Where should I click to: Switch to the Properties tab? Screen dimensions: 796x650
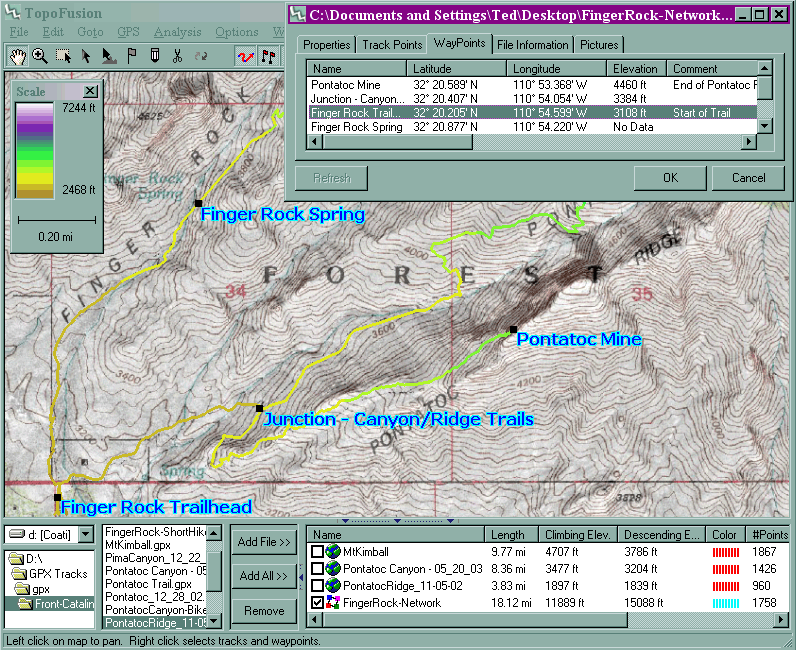coord(326,45)
